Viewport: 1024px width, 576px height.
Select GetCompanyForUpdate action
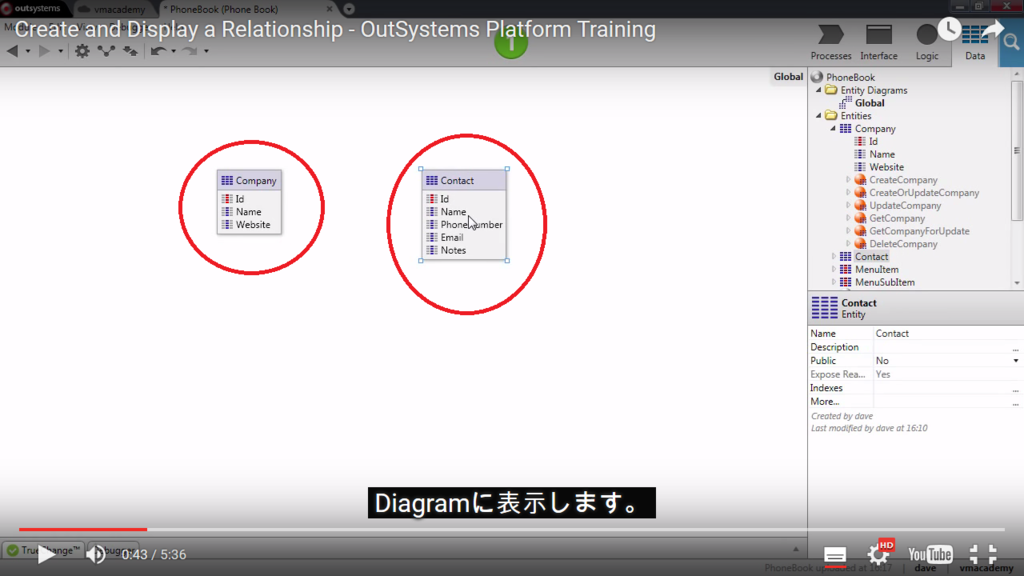tap(919, 231)
